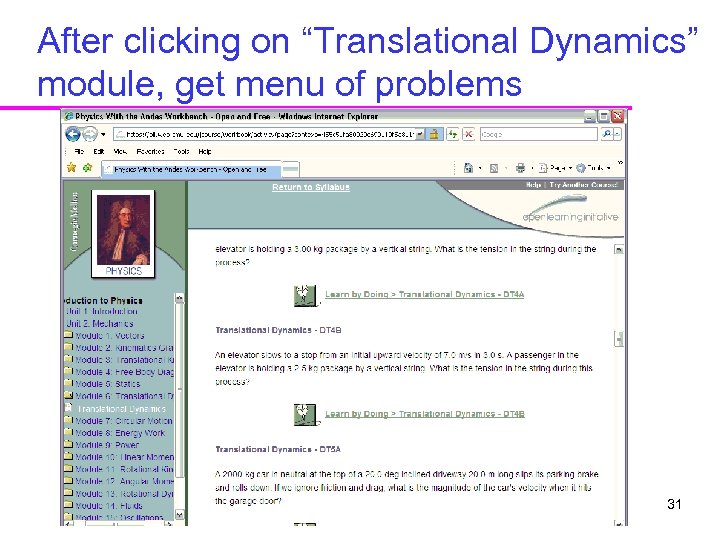Open recent pages dropdown beside Forward button
The width and height of the screenshot is (720, 540).
click(x=103, y=135)
